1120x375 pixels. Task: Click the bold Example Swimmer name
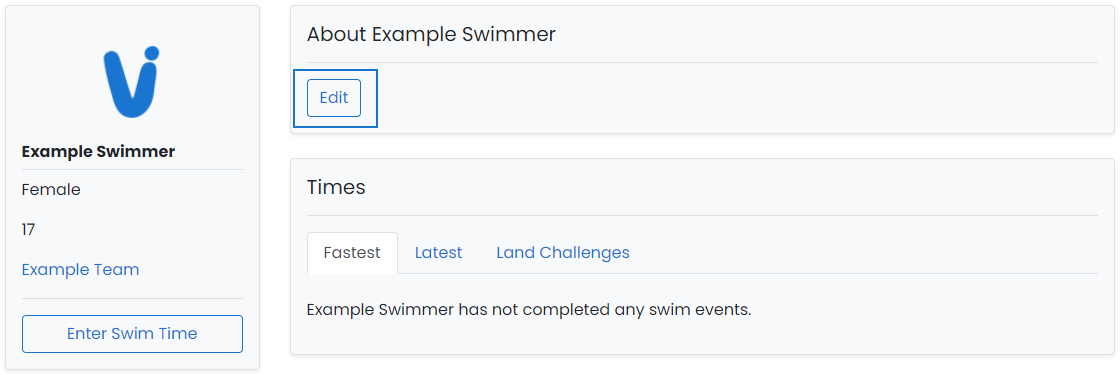[99, 151]
